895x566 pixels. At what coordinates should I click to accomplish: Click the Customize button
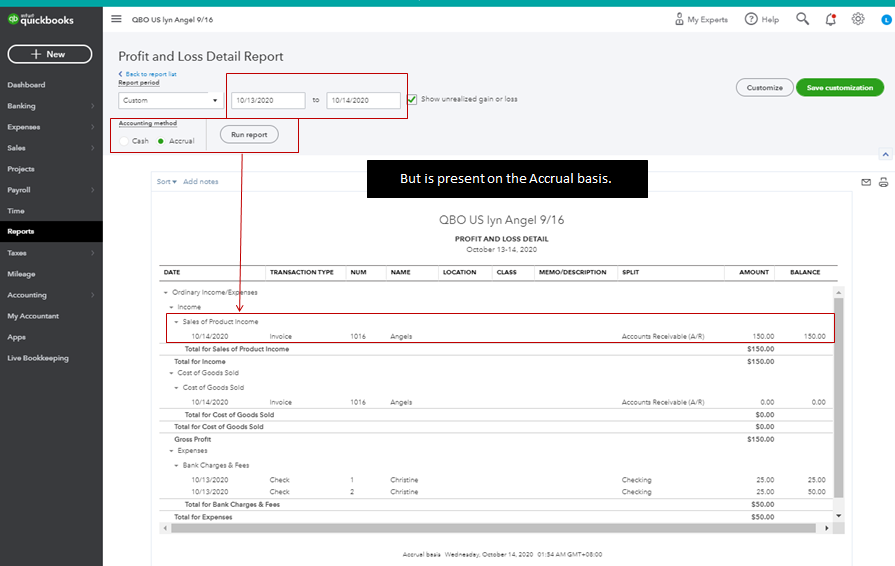click(764, 88)
